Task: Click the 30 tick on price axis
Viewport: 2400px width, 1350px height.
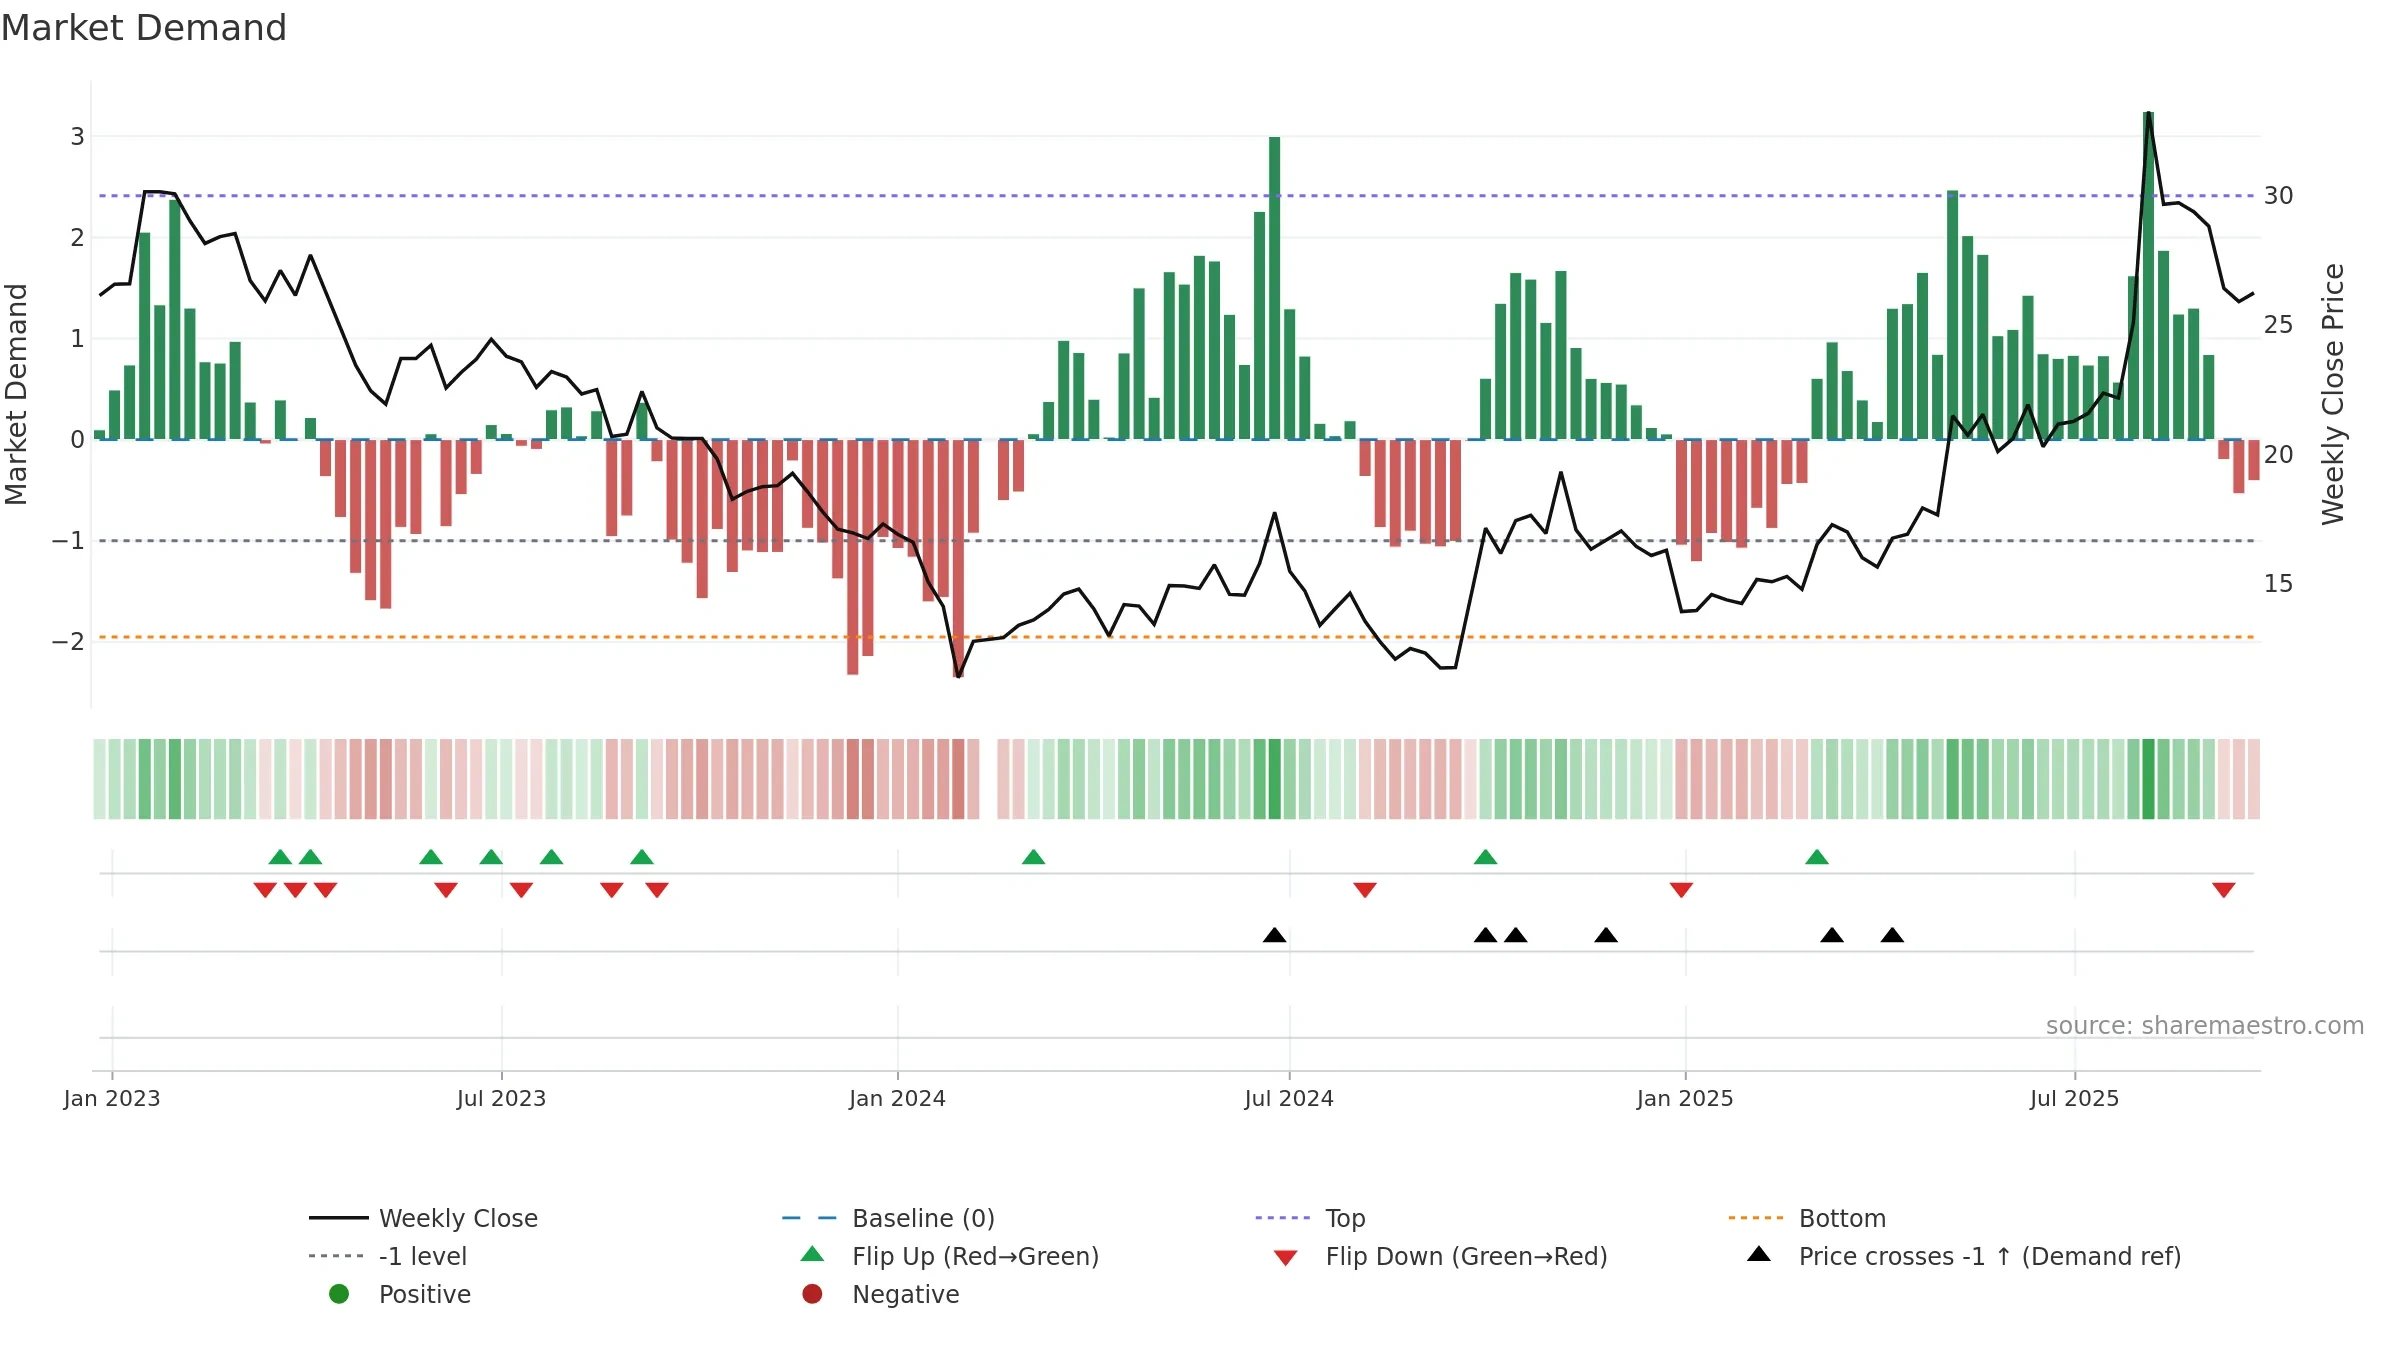Action: (2278, 195)
